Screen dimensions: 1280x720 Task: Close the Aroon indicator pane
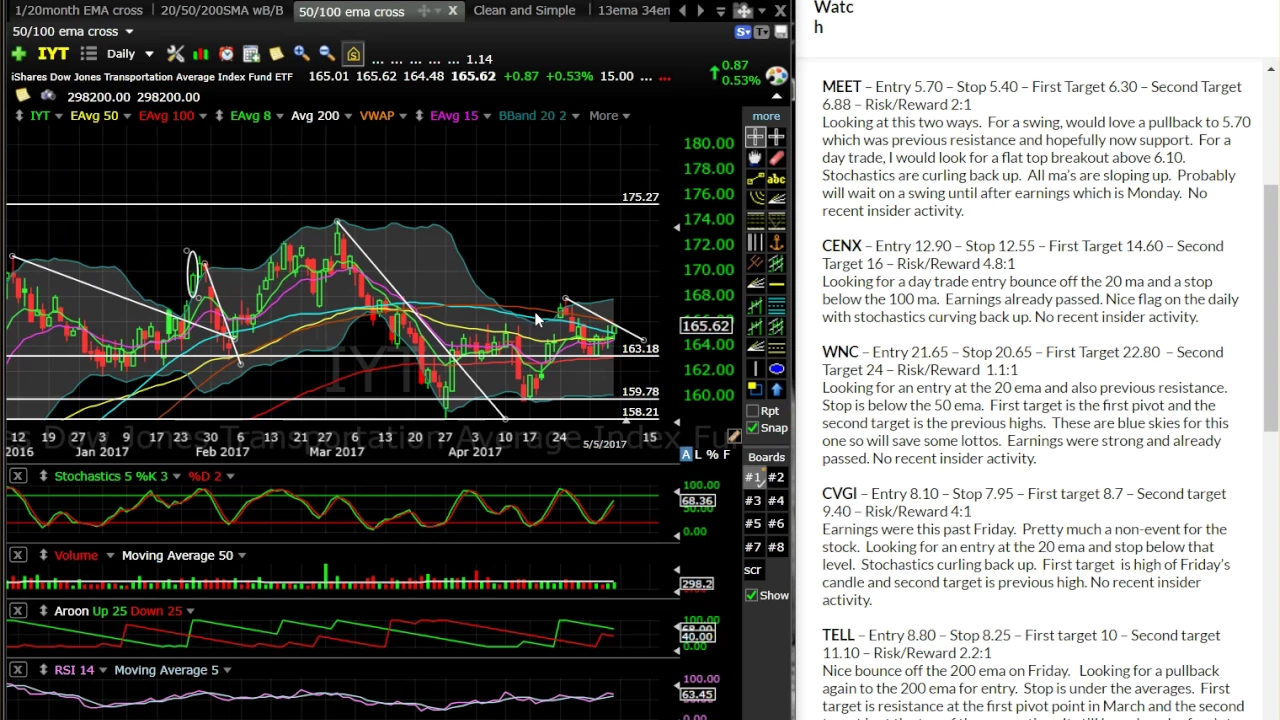pos(18,611)
